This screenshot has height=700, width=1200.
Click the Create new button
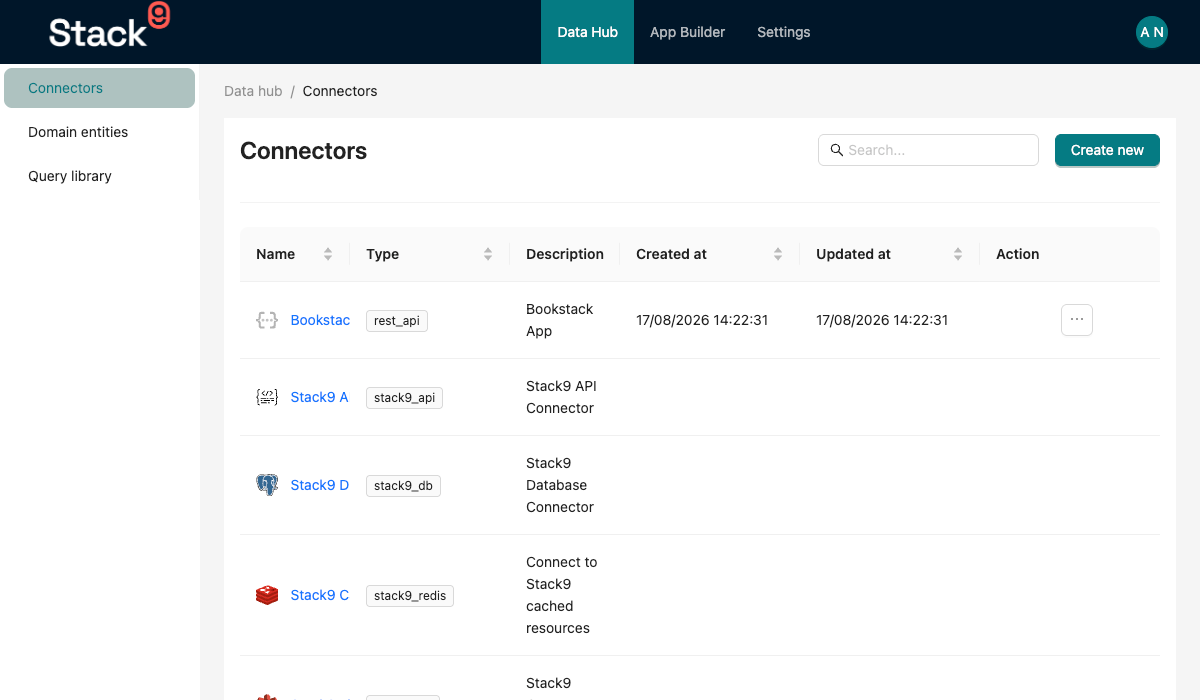pos(1107,150)
